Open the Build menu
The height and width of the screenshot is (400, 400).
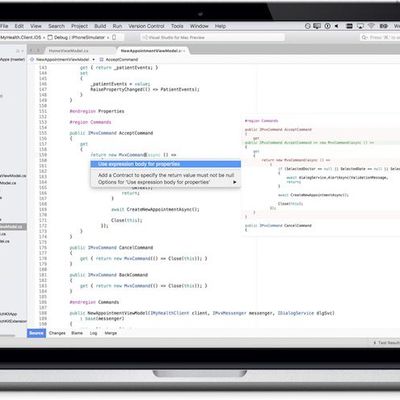100,26
